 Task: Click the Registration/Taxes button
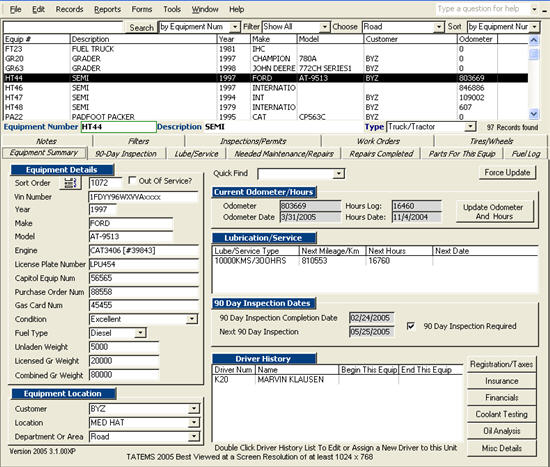click(x=502, y=364)
